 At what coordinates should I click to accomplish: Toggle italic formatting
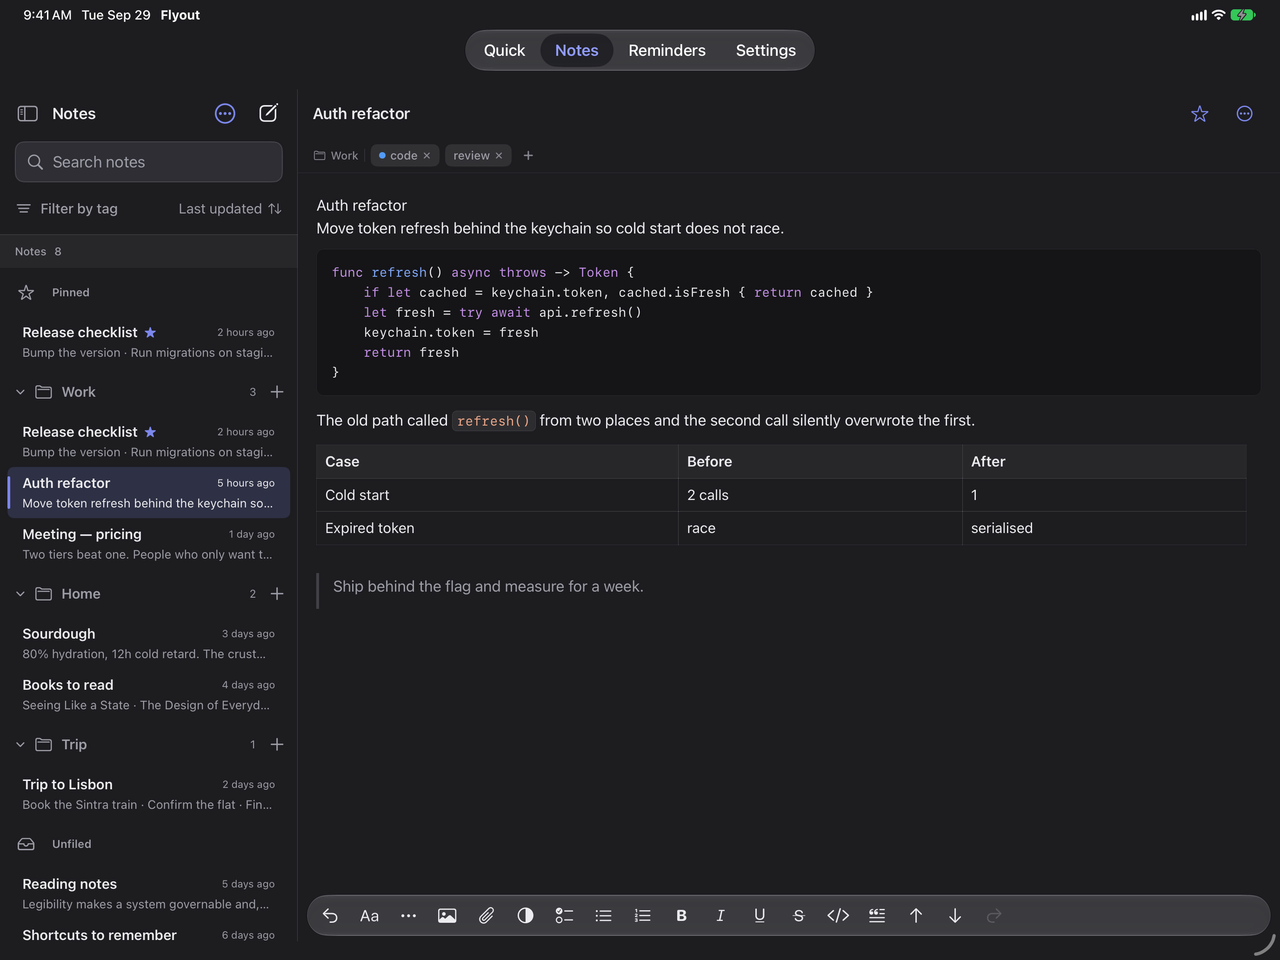(x=720, y=916)
